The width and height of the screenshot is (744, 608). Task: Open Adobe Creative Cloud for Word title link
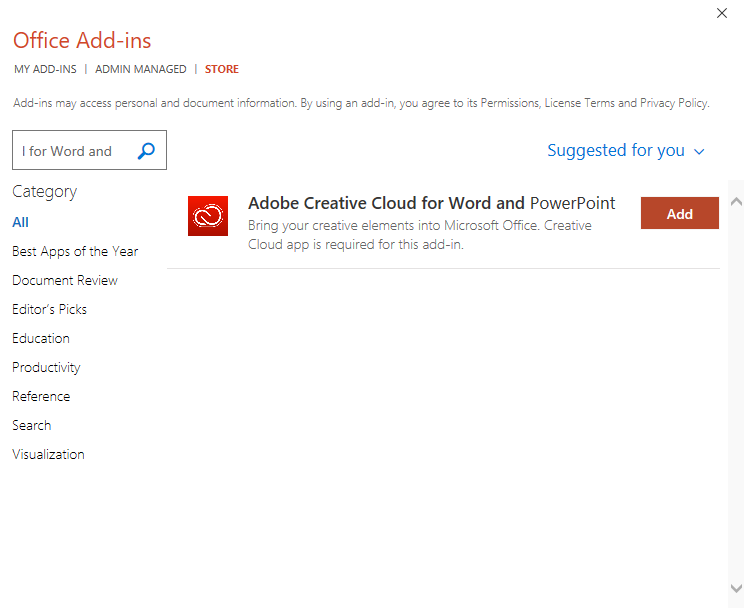(431, 203)
